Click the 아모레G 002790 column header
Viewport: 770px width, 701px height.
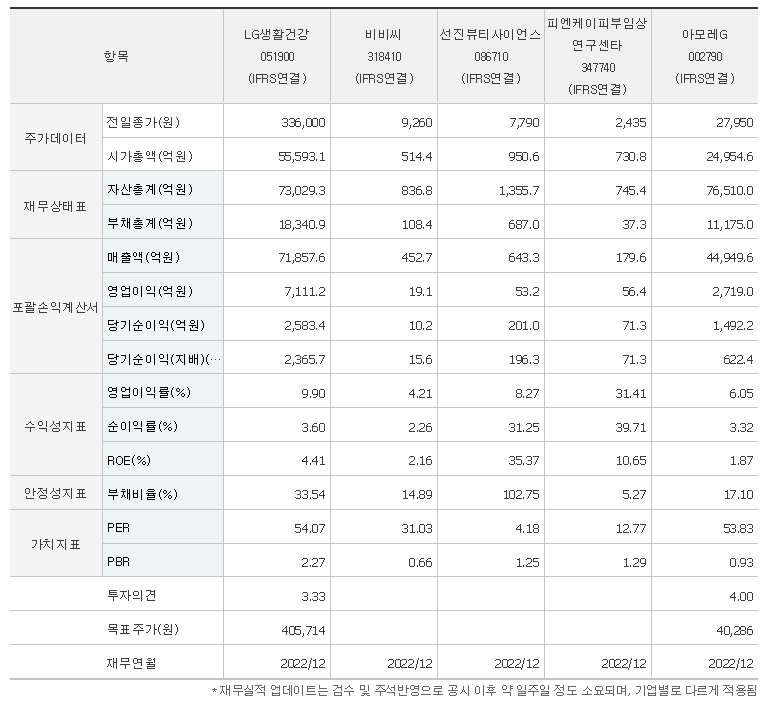[705, 56]
